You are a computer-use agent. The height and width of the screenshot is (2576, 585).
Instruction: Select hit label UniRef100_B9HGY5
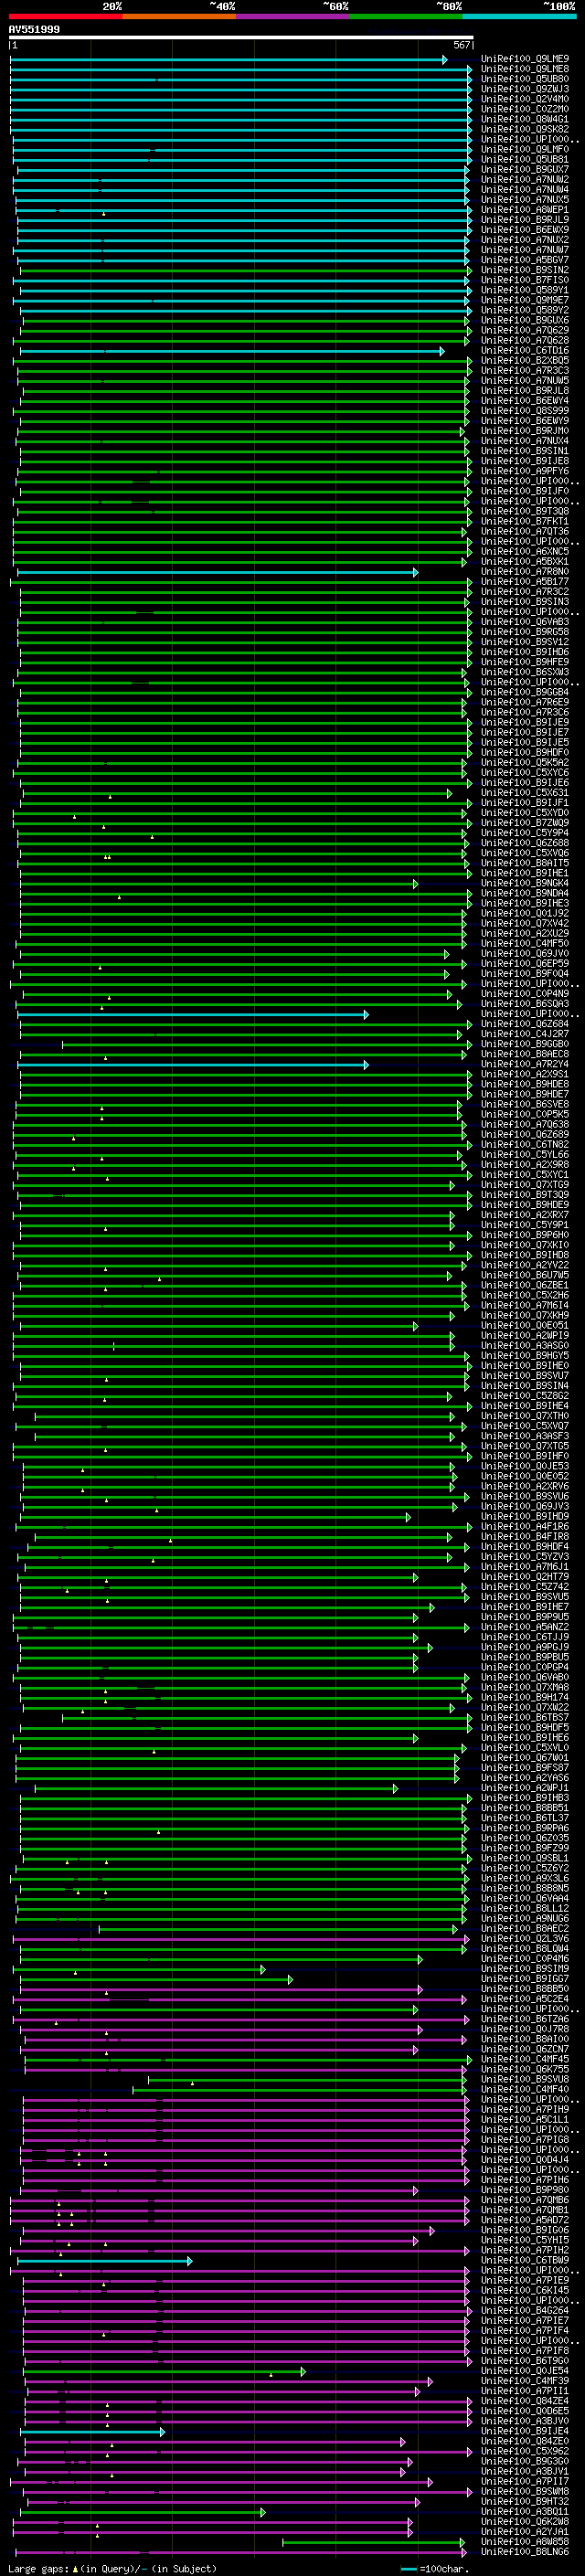(x=525, y=1355)
